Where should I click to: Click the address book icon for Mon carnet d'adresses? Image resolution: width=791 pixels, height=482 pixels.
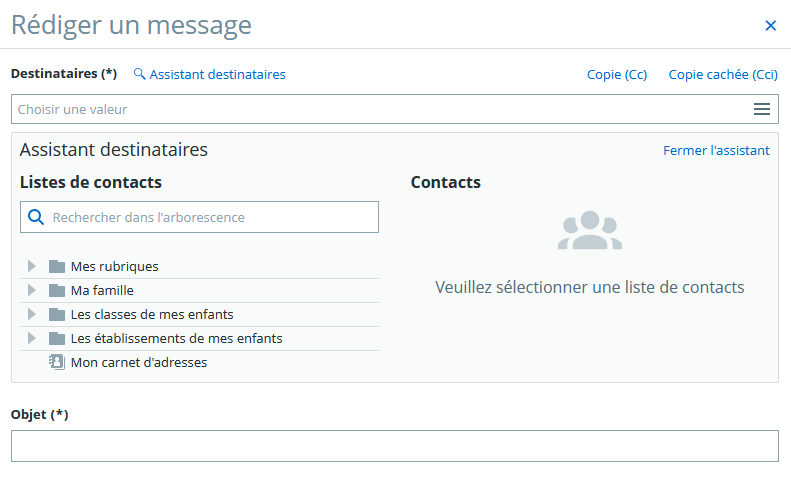point(57,362)
